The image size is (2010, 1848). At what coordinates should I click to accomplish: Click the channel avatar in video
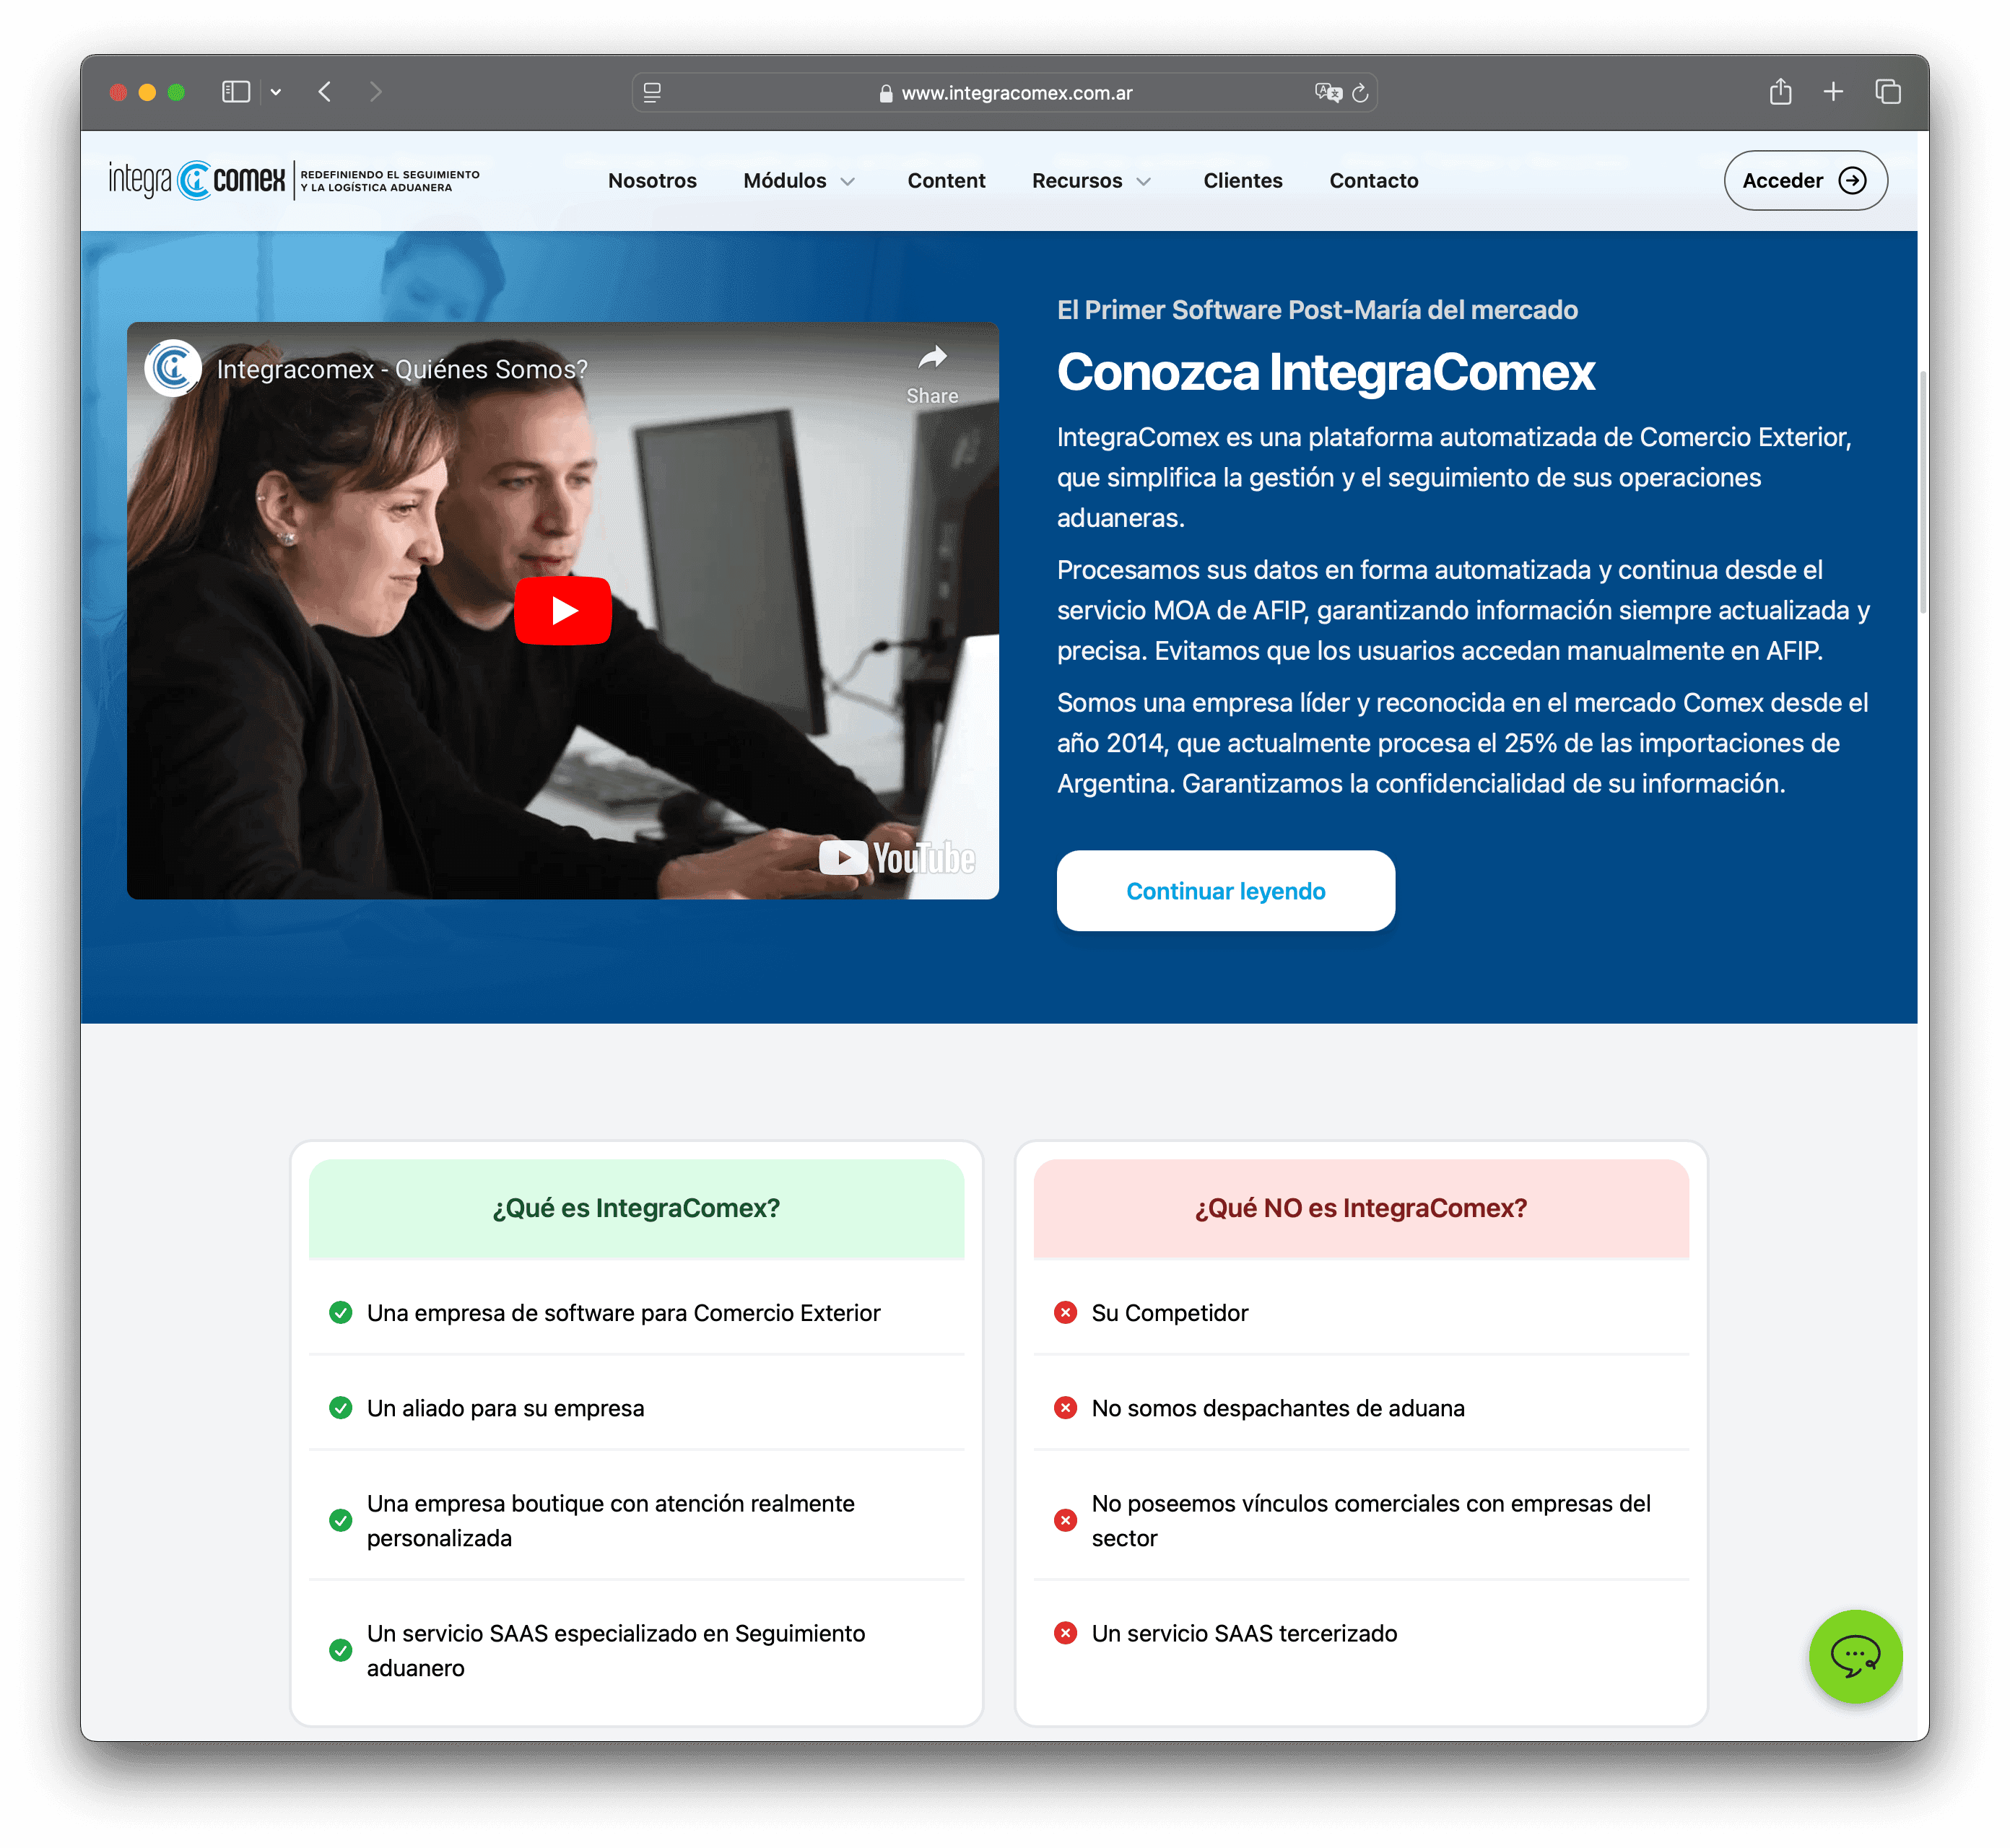click(x=173, y=368)
